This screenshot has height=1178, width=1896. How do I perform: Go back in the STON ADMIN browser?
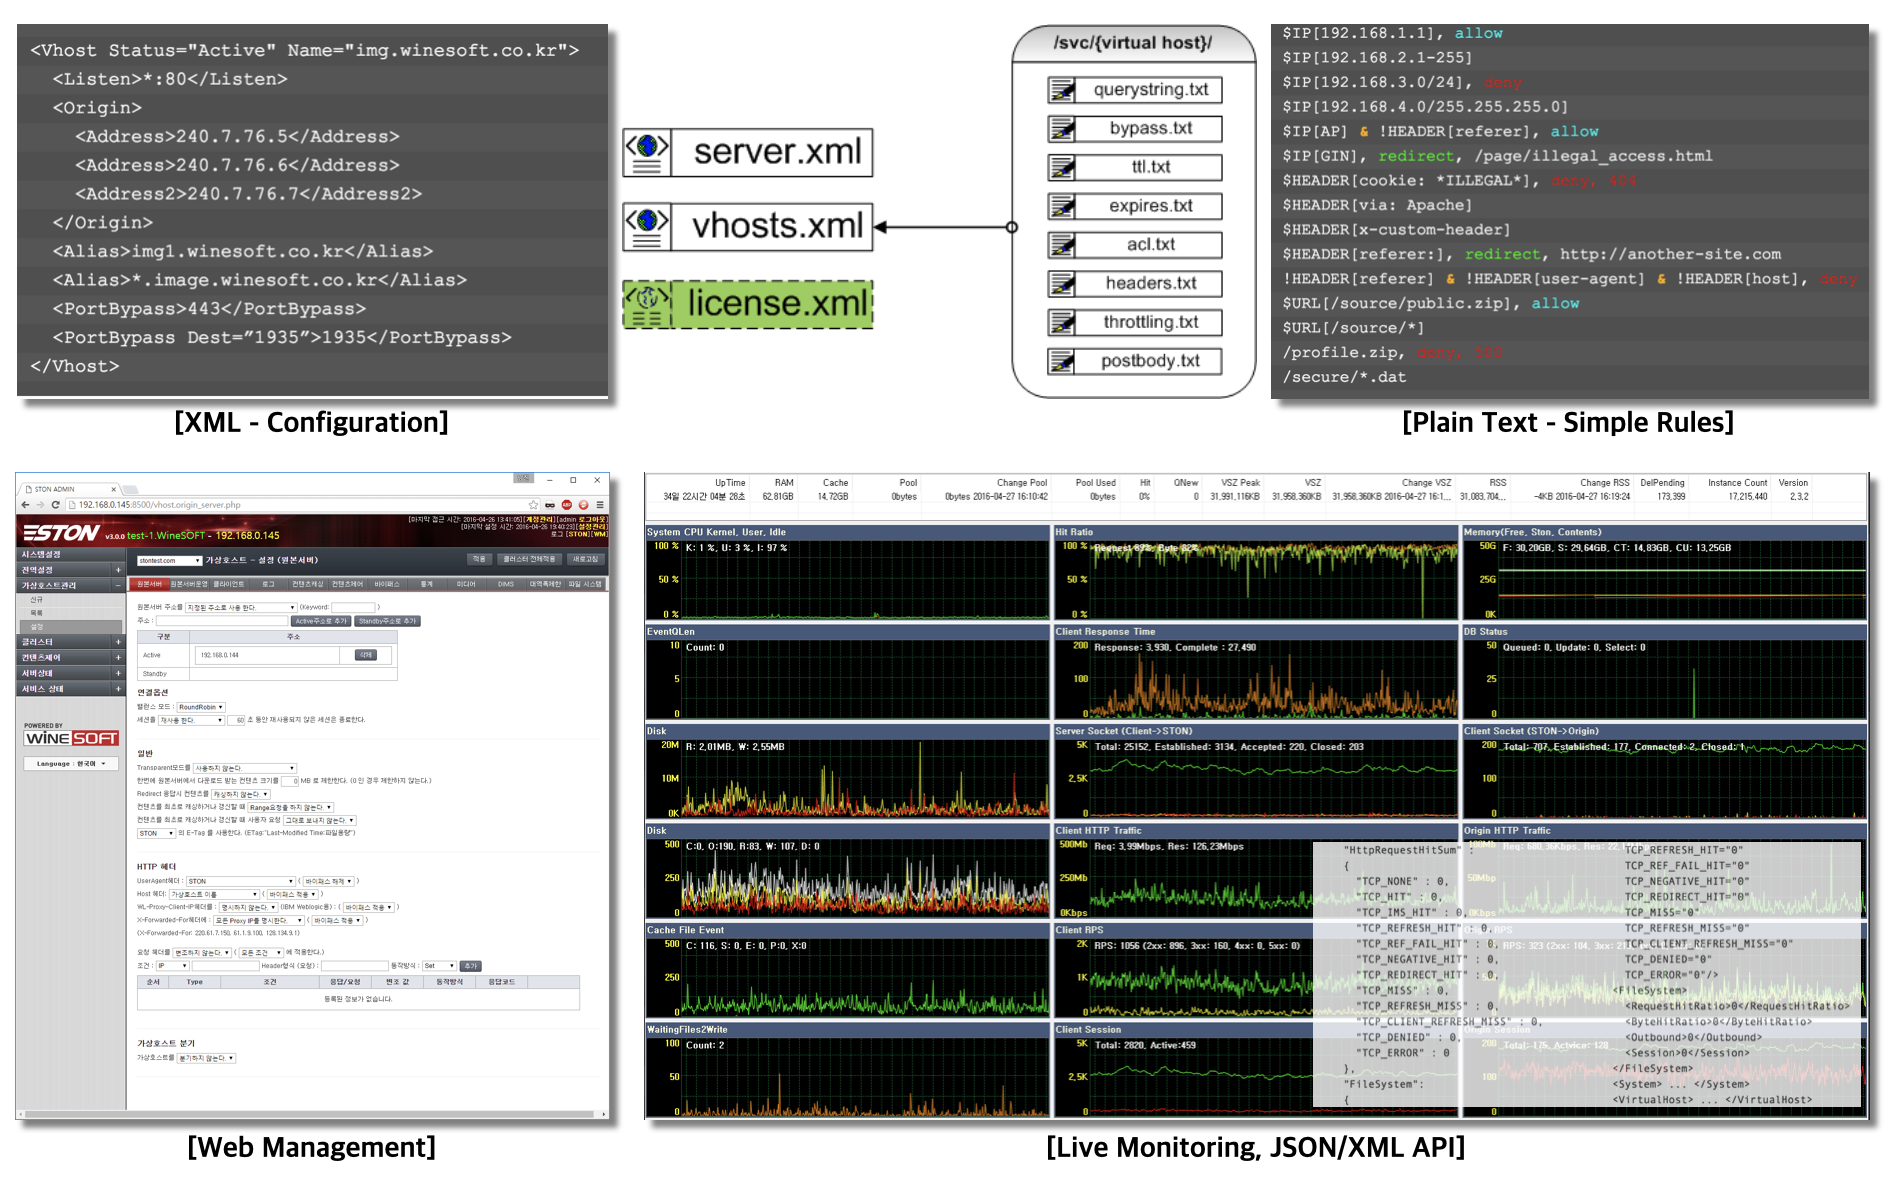click(x=25, y=505)
